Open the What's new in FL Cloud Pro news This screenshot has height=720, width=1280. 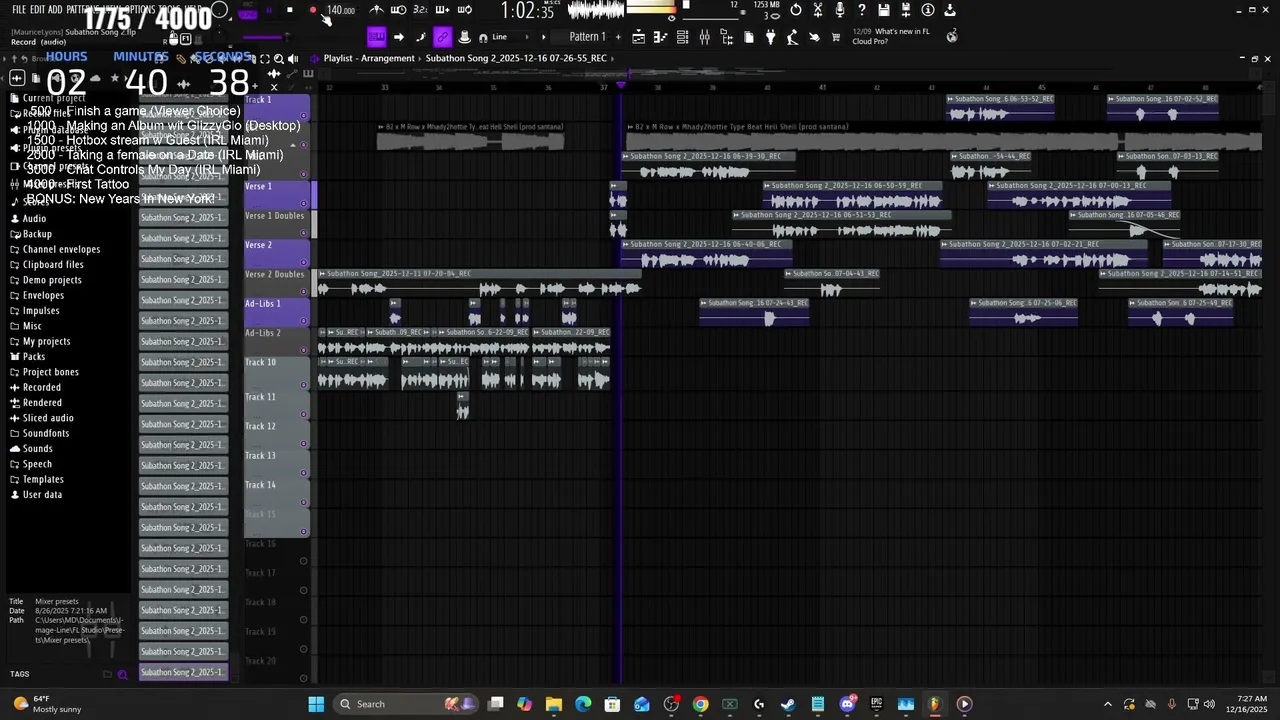pyautogui.click(x=893, y=37)
